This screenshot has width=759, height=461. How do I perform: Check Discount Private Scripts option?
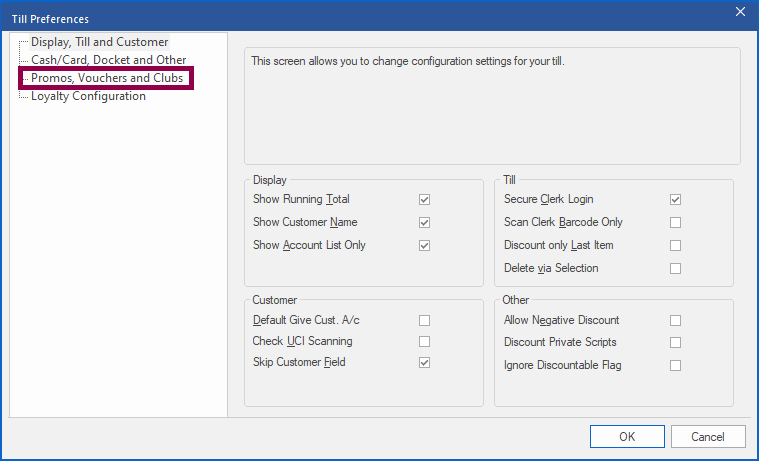(x=676, y=342)
